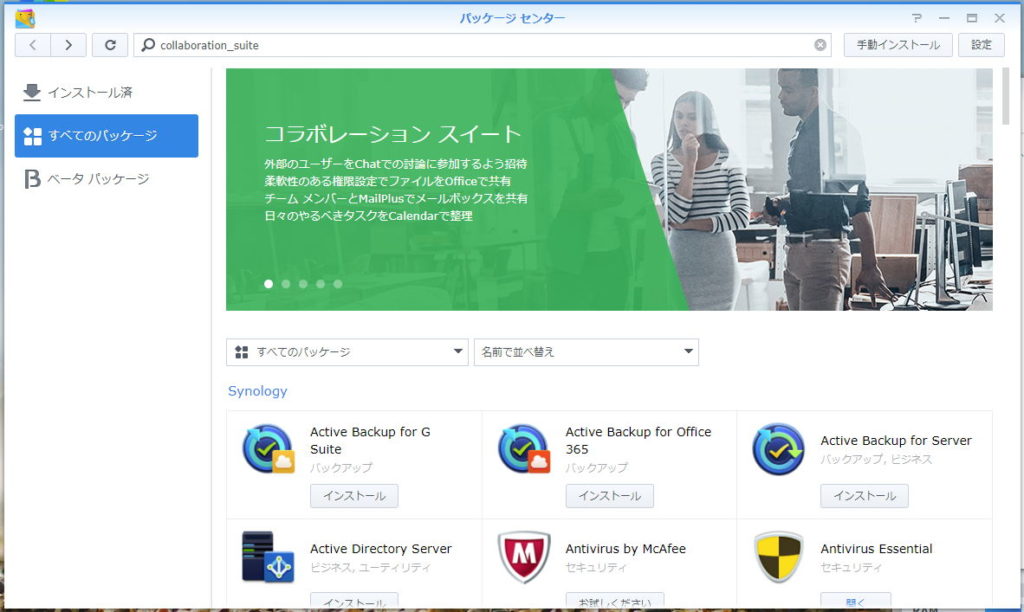Open the Active Backup for G Suite title

tap(370, 440)
